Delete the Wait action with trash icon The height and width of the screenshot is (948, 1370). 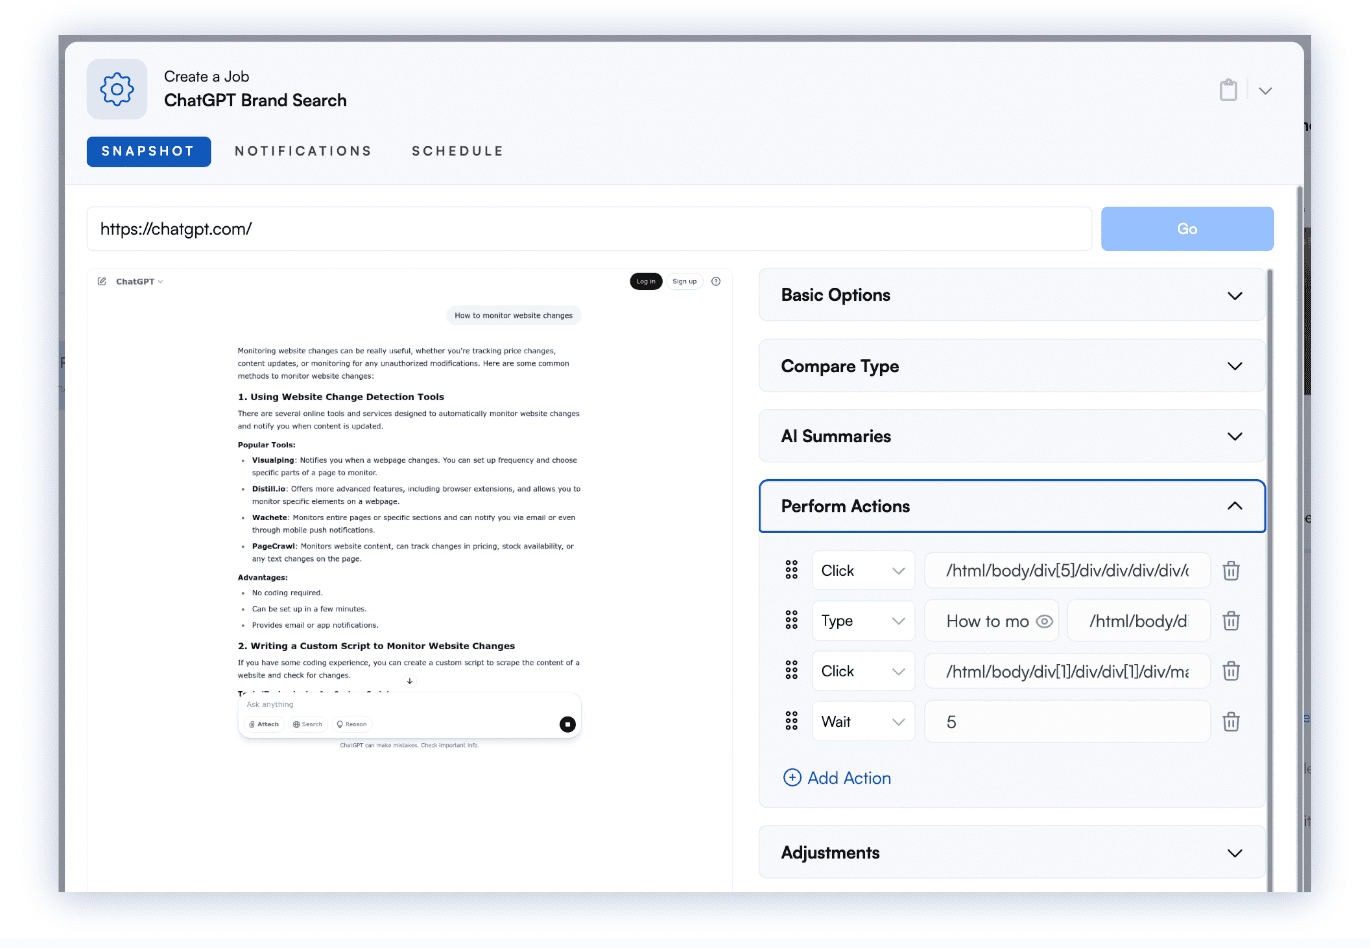1231,721
